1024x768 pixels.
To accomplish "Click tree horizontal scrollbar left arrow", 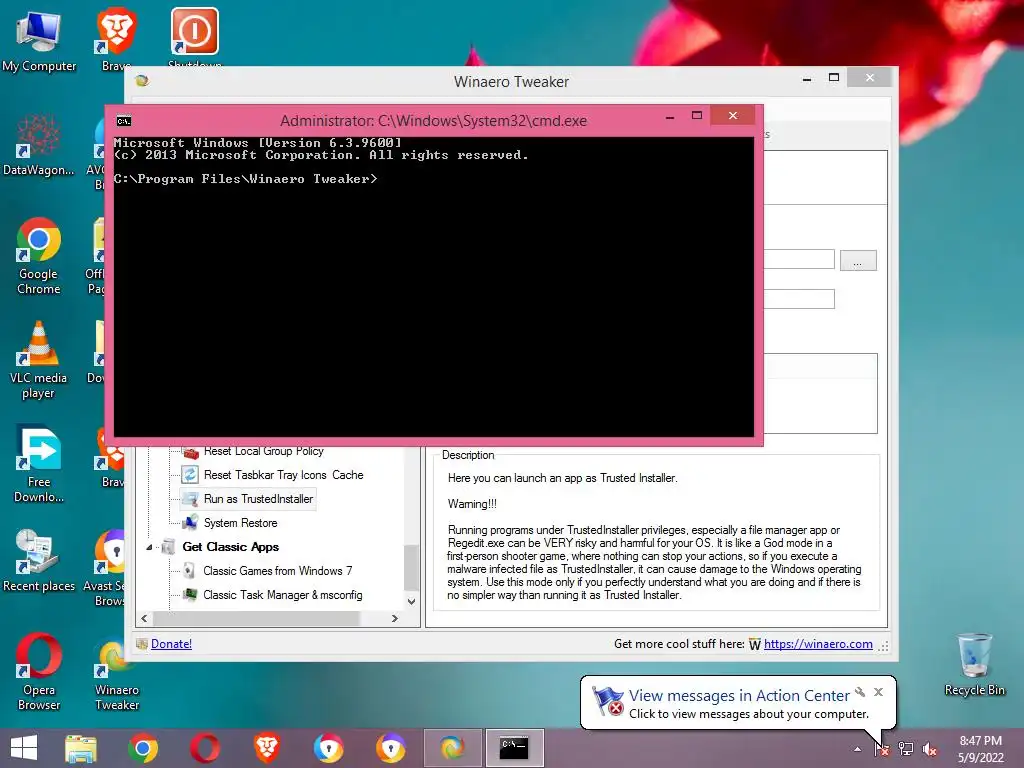I will 144,618.
